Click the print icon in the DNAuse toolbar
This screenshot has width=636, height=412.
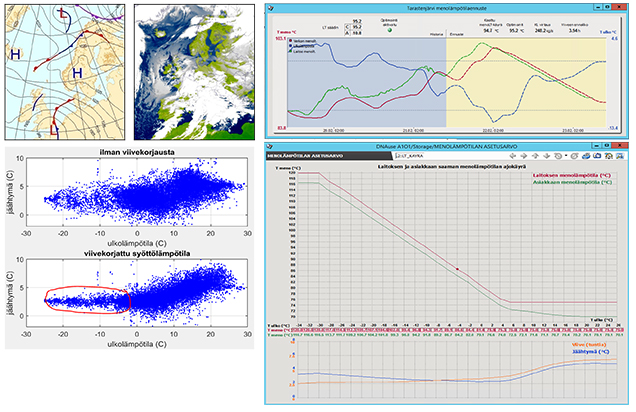coord(588,157)
